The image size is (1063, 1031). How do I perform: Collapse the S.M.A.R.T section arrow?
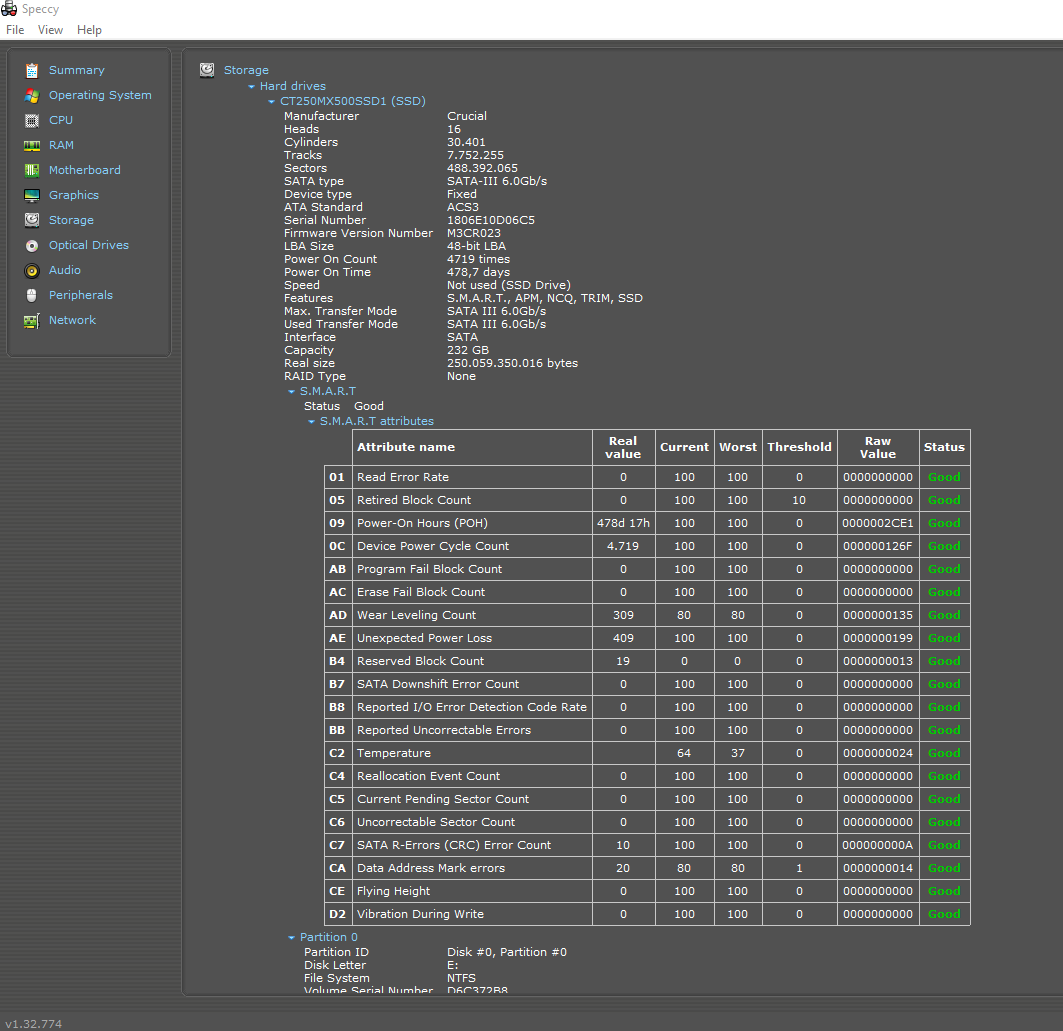coord(292,392)
